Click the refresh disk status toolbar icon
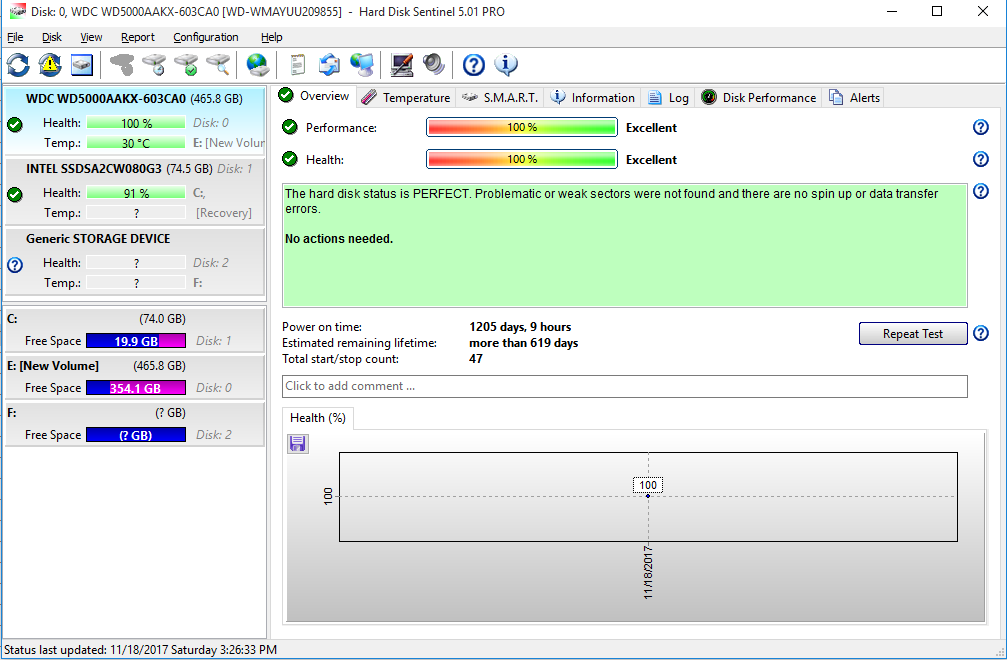This screenshot has height=660, width=1007. [x=18, y=65]
